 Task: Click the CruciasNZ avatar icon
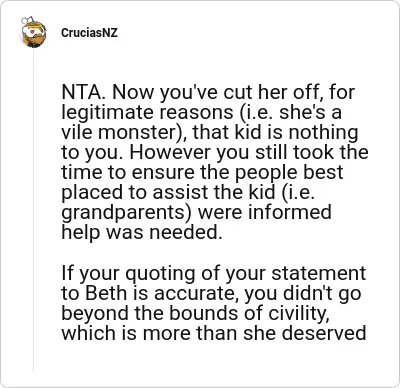pyautogui.click(x=33, y=32)
